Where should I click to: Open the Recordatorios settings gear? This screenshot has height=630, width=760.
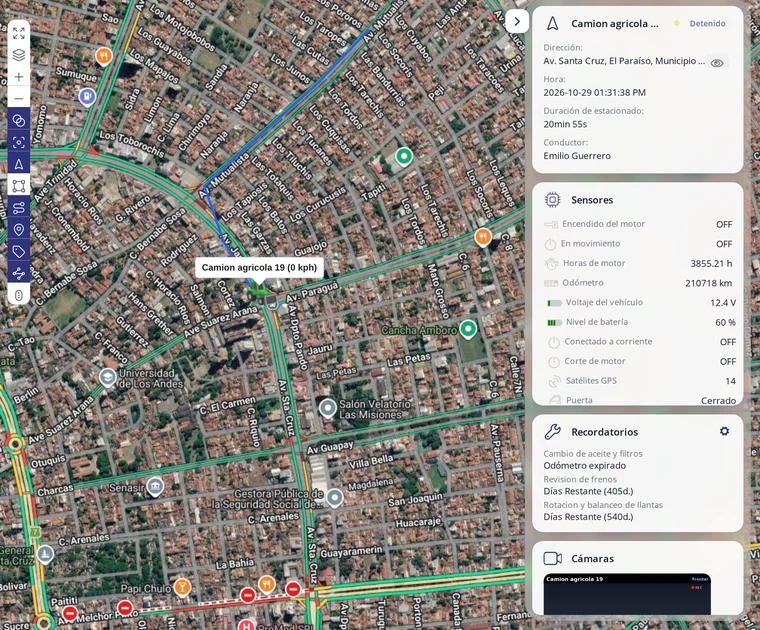pyautogui.click(x=724, y=431)
